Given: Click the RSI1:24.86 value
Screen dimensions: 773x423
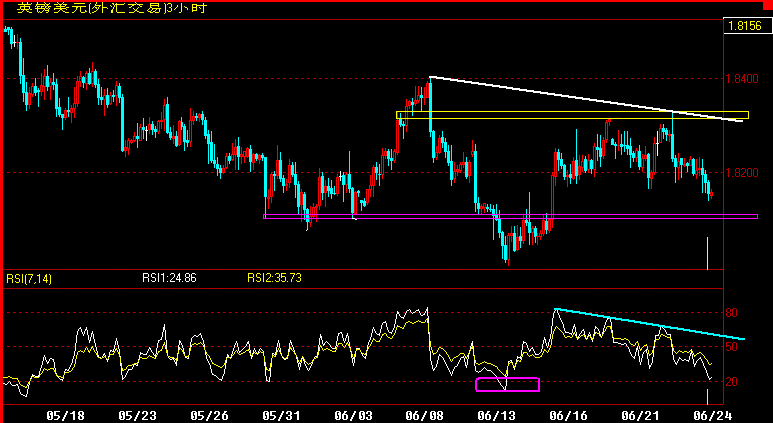Looking at the screenshot, I should [x=169, y=278].
